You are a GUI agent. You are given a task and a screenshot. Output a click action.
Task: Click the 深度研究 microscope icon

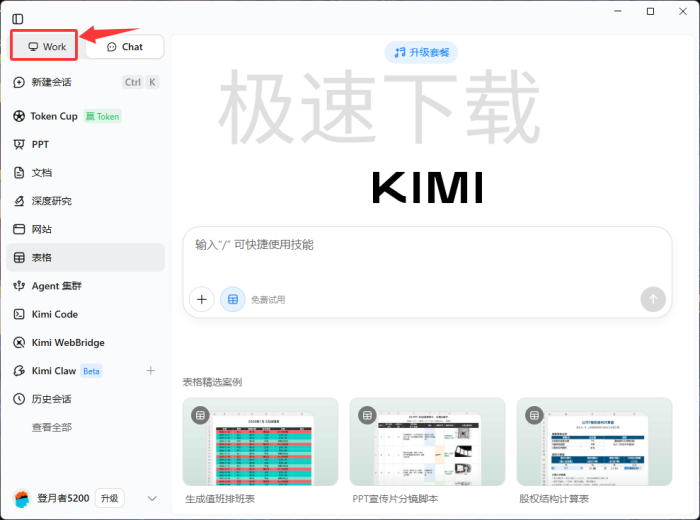coord(19,201)
